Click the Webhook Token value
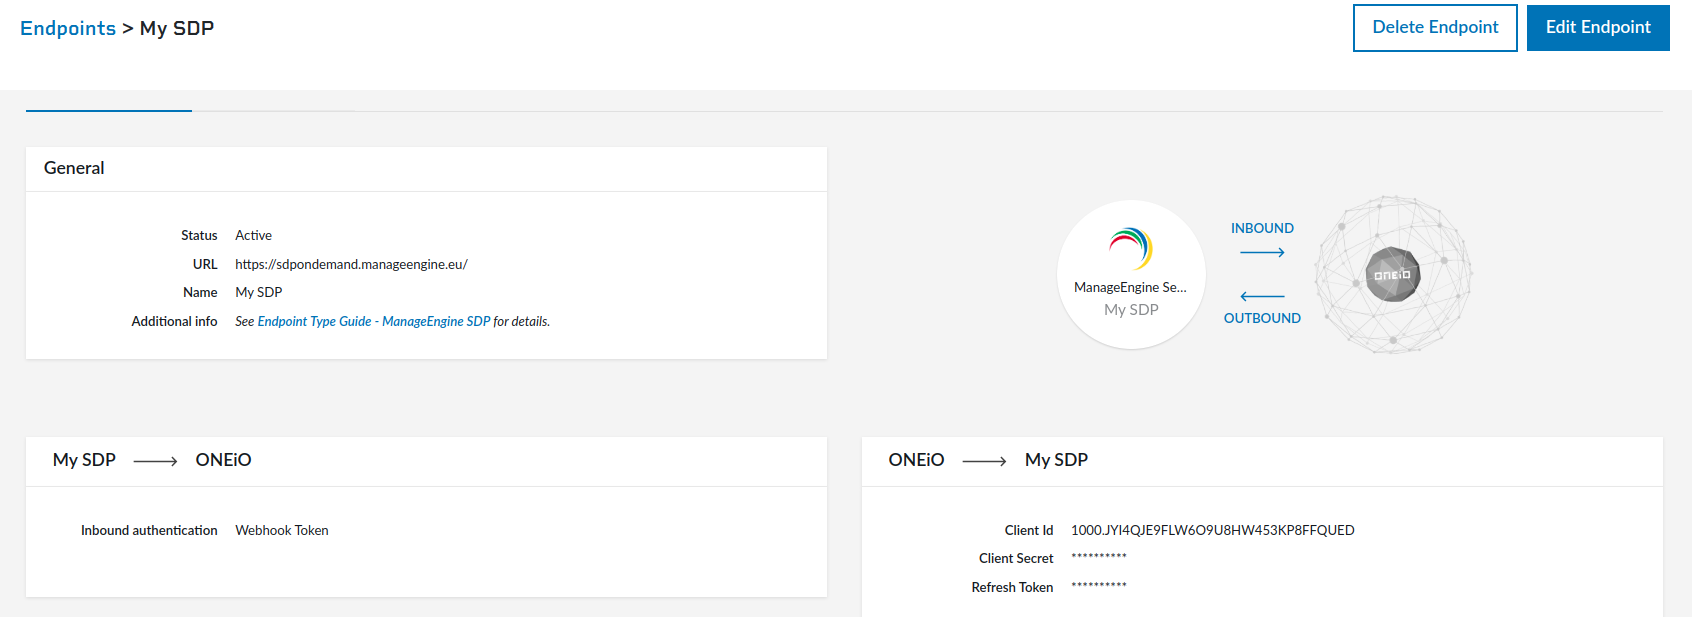Screen dimensions: 1692x617 tap(282, 530)
